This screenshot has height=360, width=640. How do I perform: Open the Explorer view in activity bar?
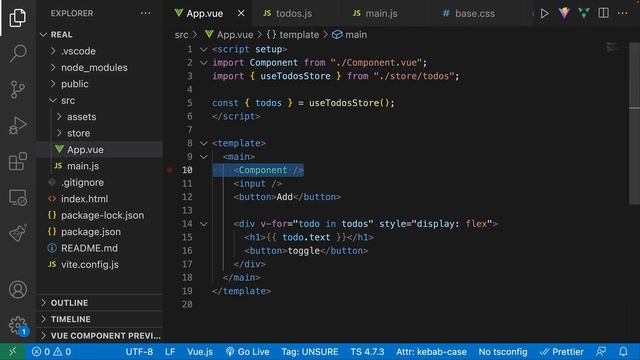point(18,18)
